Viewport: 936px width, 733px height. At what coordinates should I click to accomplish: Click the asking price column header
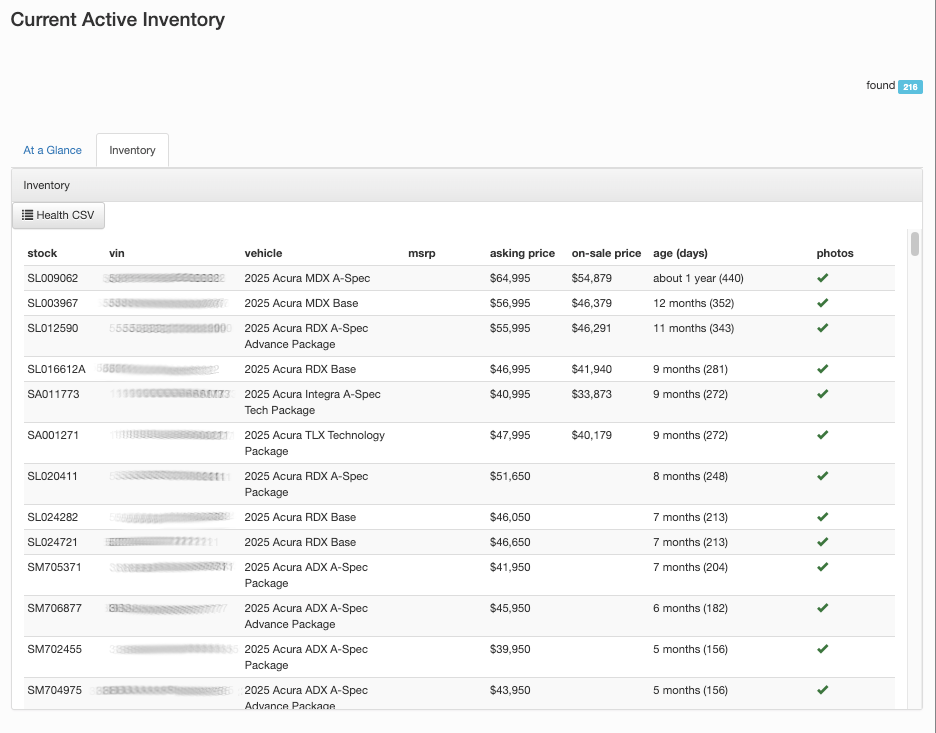tap(522, 253)
